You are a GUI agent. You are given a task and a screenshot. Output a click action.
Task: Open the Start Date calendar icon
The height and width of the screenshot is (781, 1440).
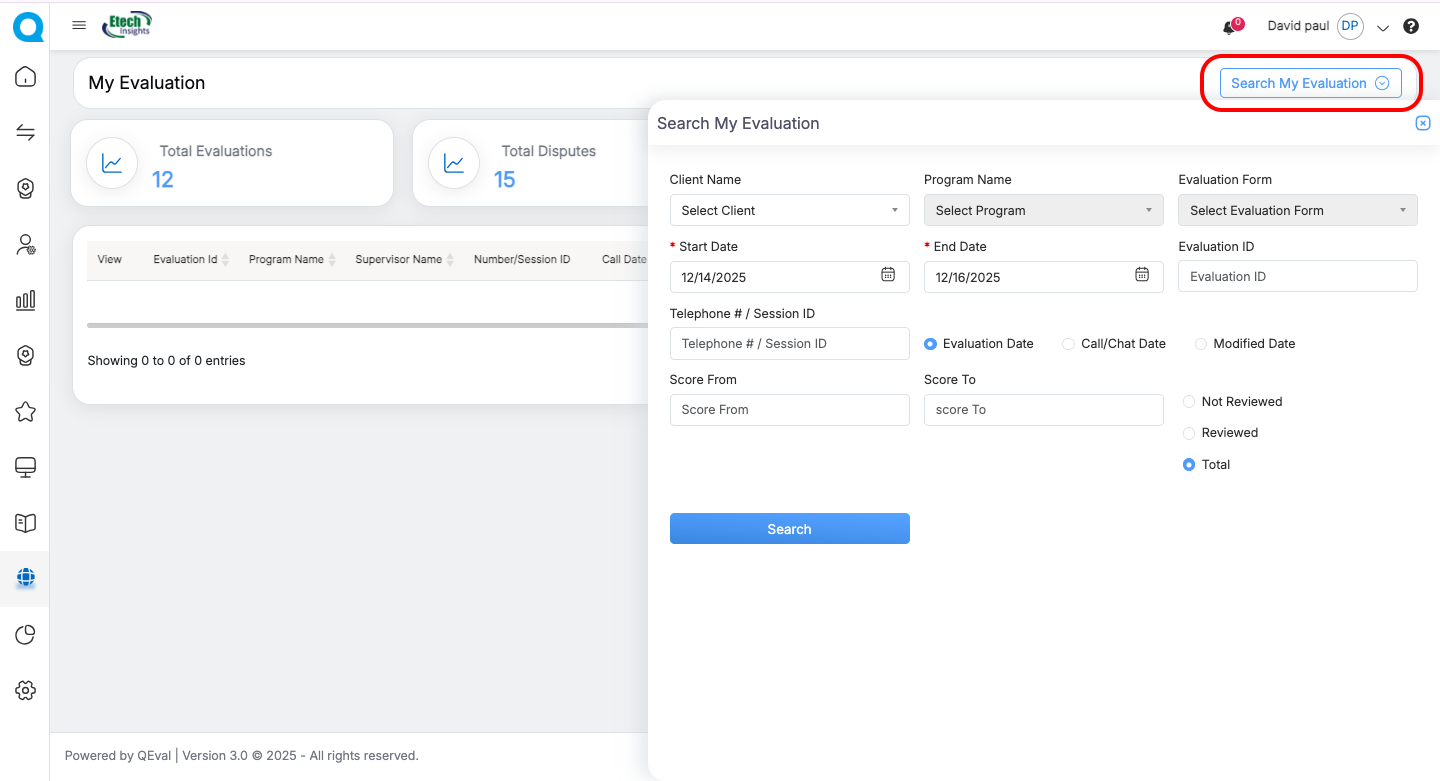(x=887, y=275)
